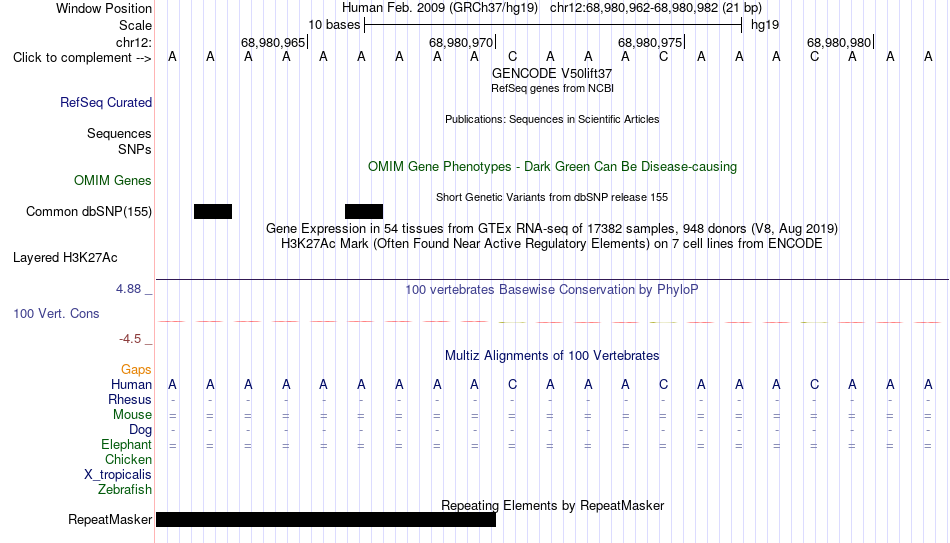Click 'Repeating Elements by RepeatMasker' title

pyautogui.click(x=553, y=505)
